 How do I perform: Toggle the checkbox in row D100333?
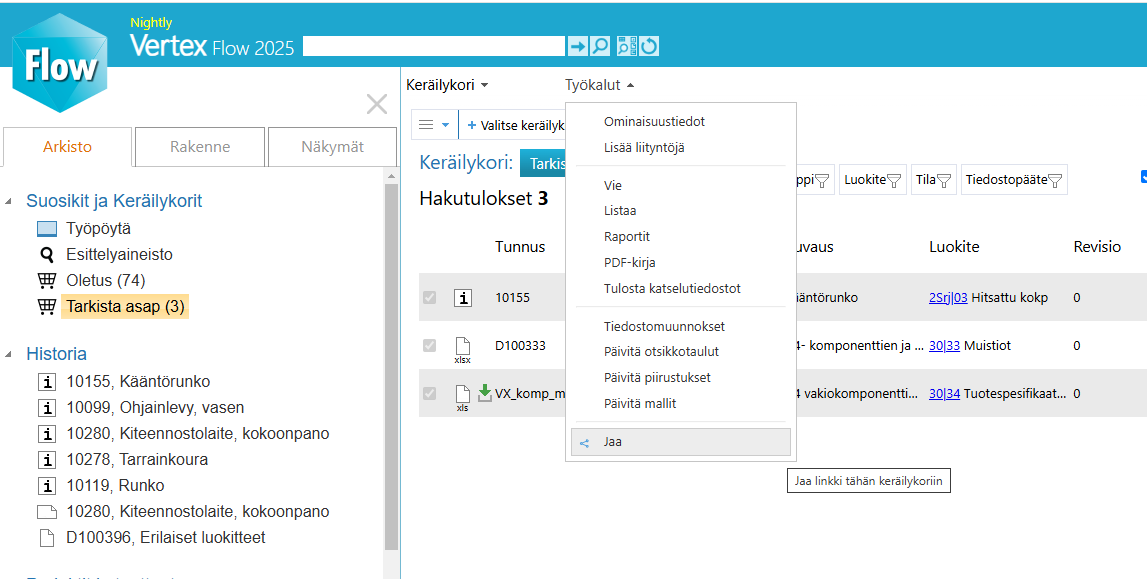click(429, 345)
